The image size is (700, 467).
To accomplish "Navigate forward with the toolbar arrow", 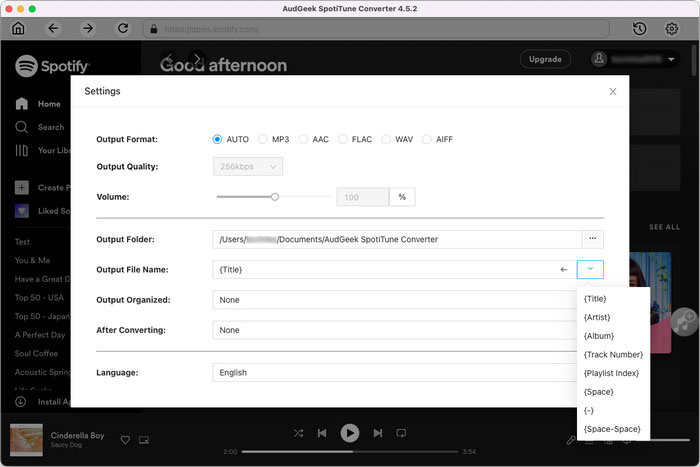I will pyautogui.click(x=88, y=29).
